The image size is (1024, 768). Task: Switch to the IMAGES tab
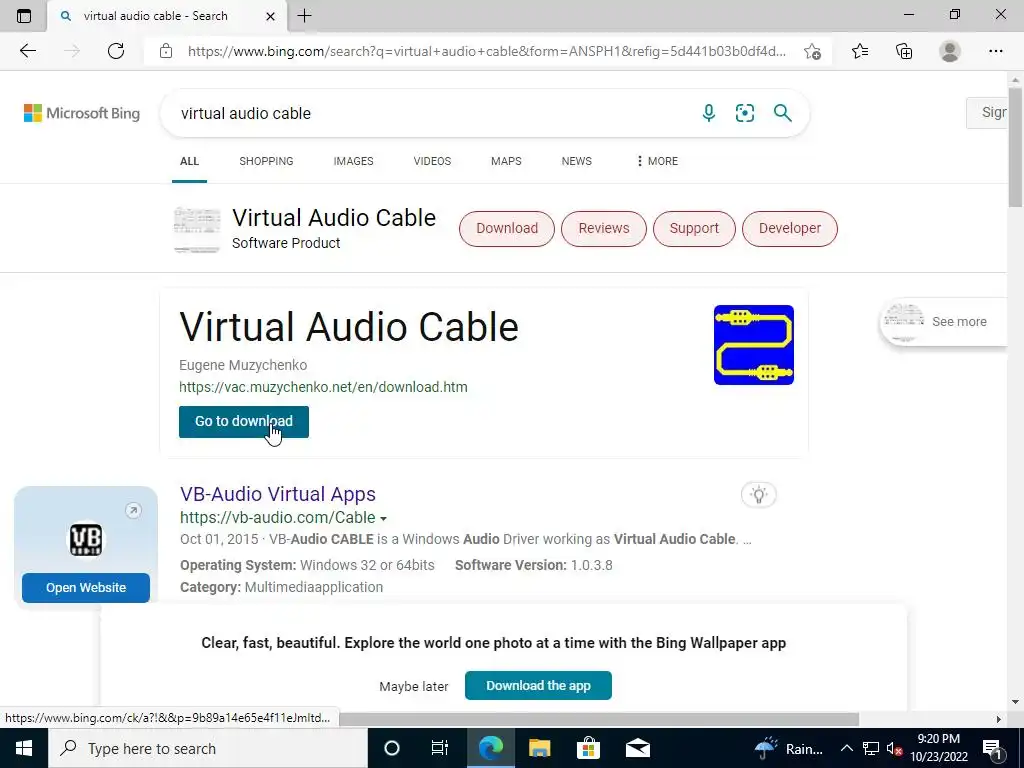point(353,161)
